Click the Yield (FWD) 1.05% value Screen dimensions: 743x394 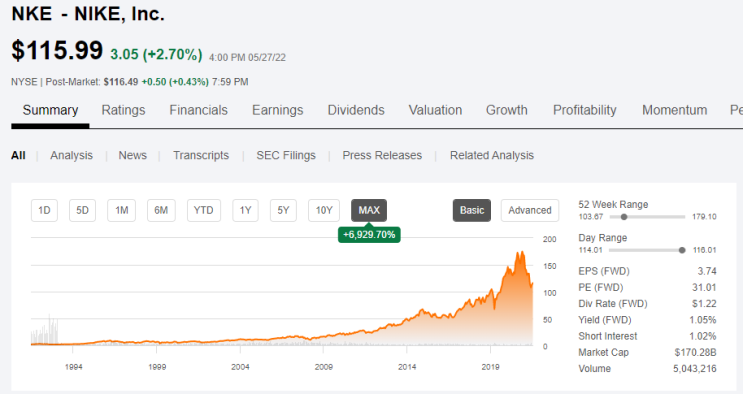pyautogui.click(x=703, y=320)
